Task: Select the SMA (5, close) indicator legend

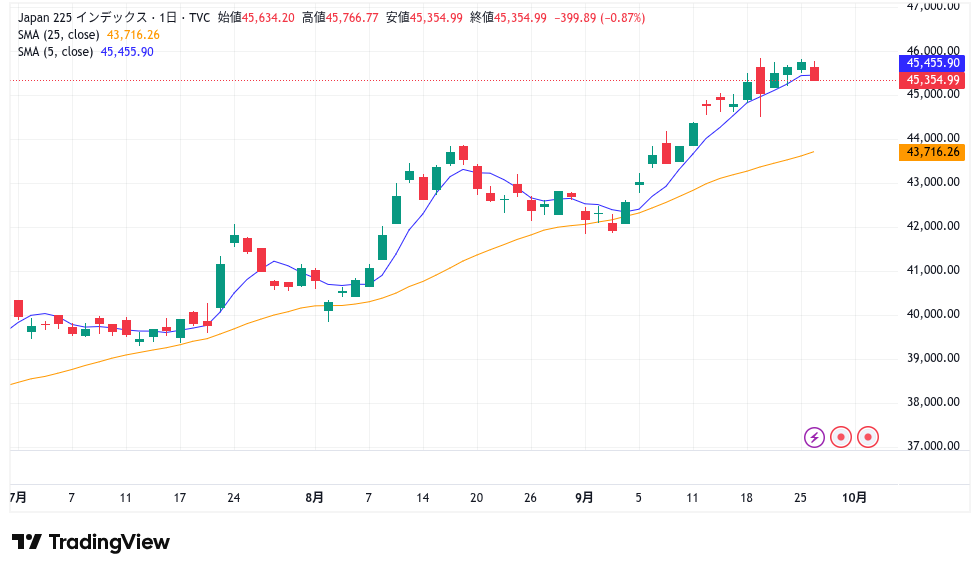Action: tap(53, 52)
